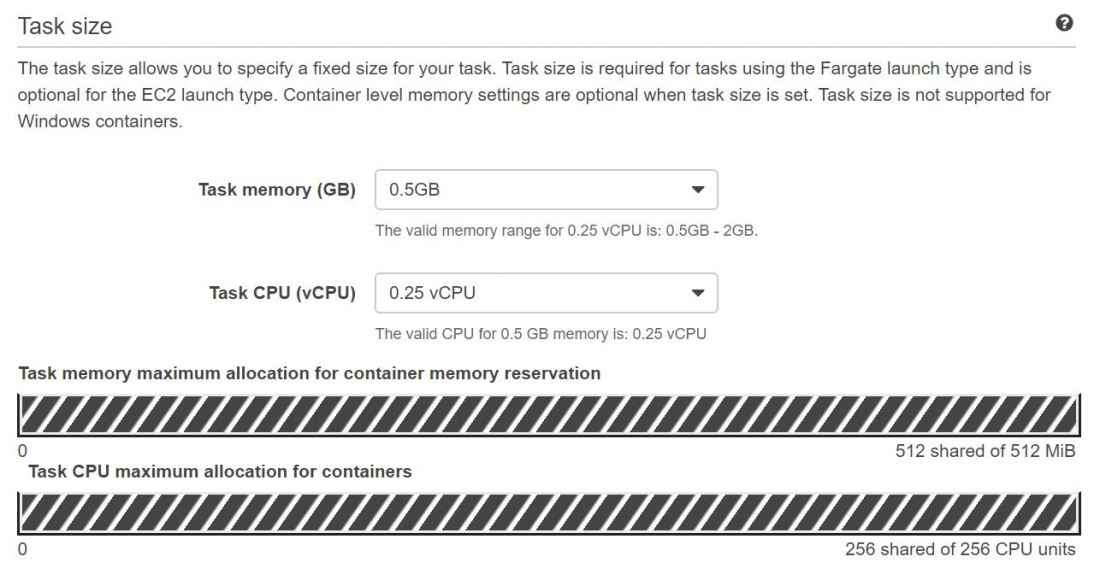Screen dimensions: 1100x574
Task: Open the Task CPU (vCPU) dropdown
Action: 545,293
